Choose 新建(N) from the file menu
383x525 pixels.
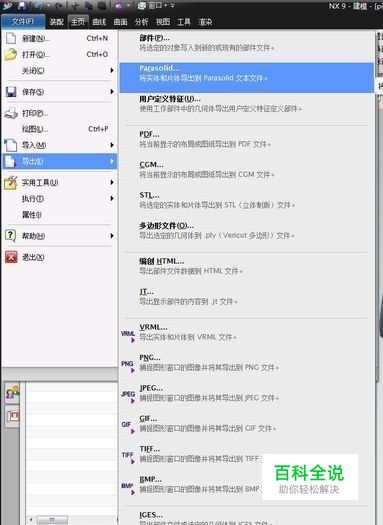click(60, 39)
